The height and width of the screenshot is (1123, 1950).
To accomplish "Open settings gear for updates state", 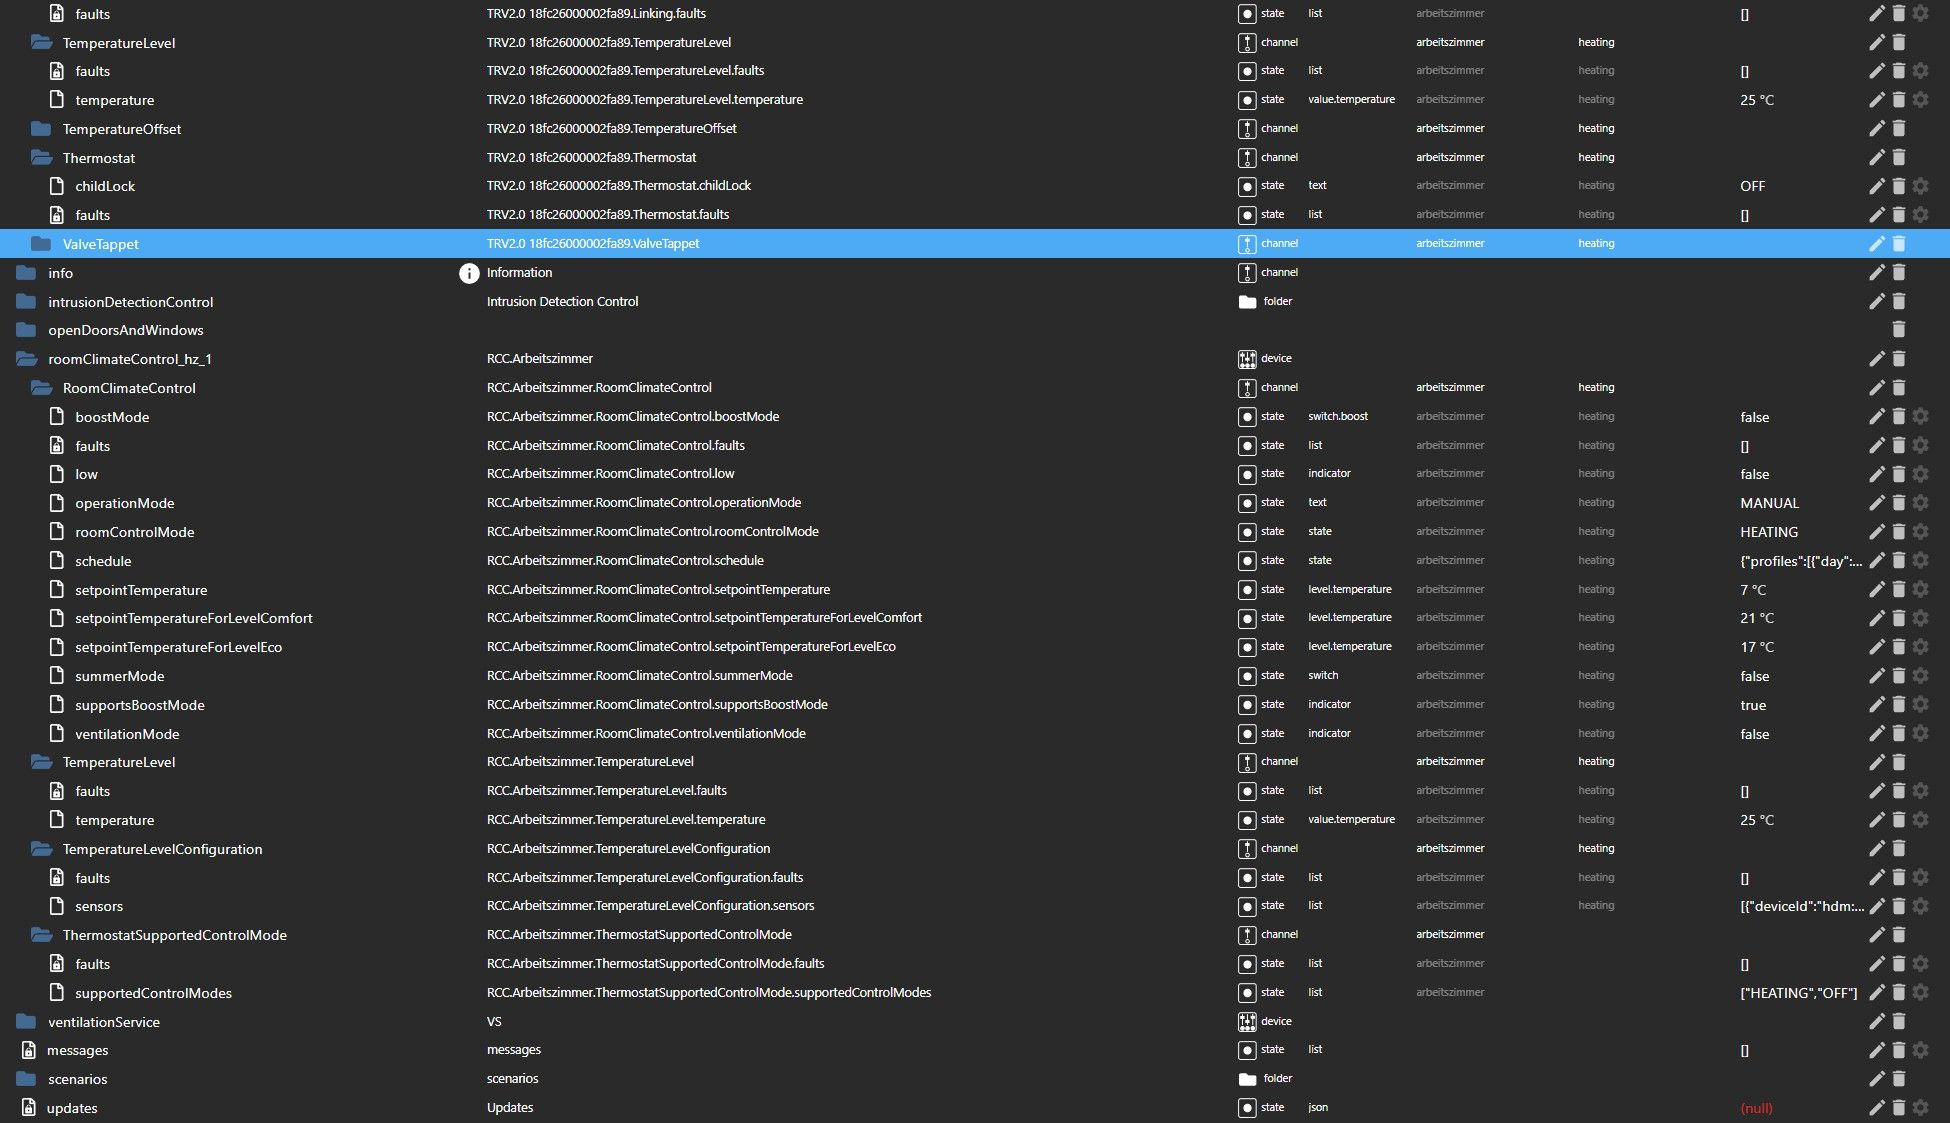I will coord(1920,1108).
